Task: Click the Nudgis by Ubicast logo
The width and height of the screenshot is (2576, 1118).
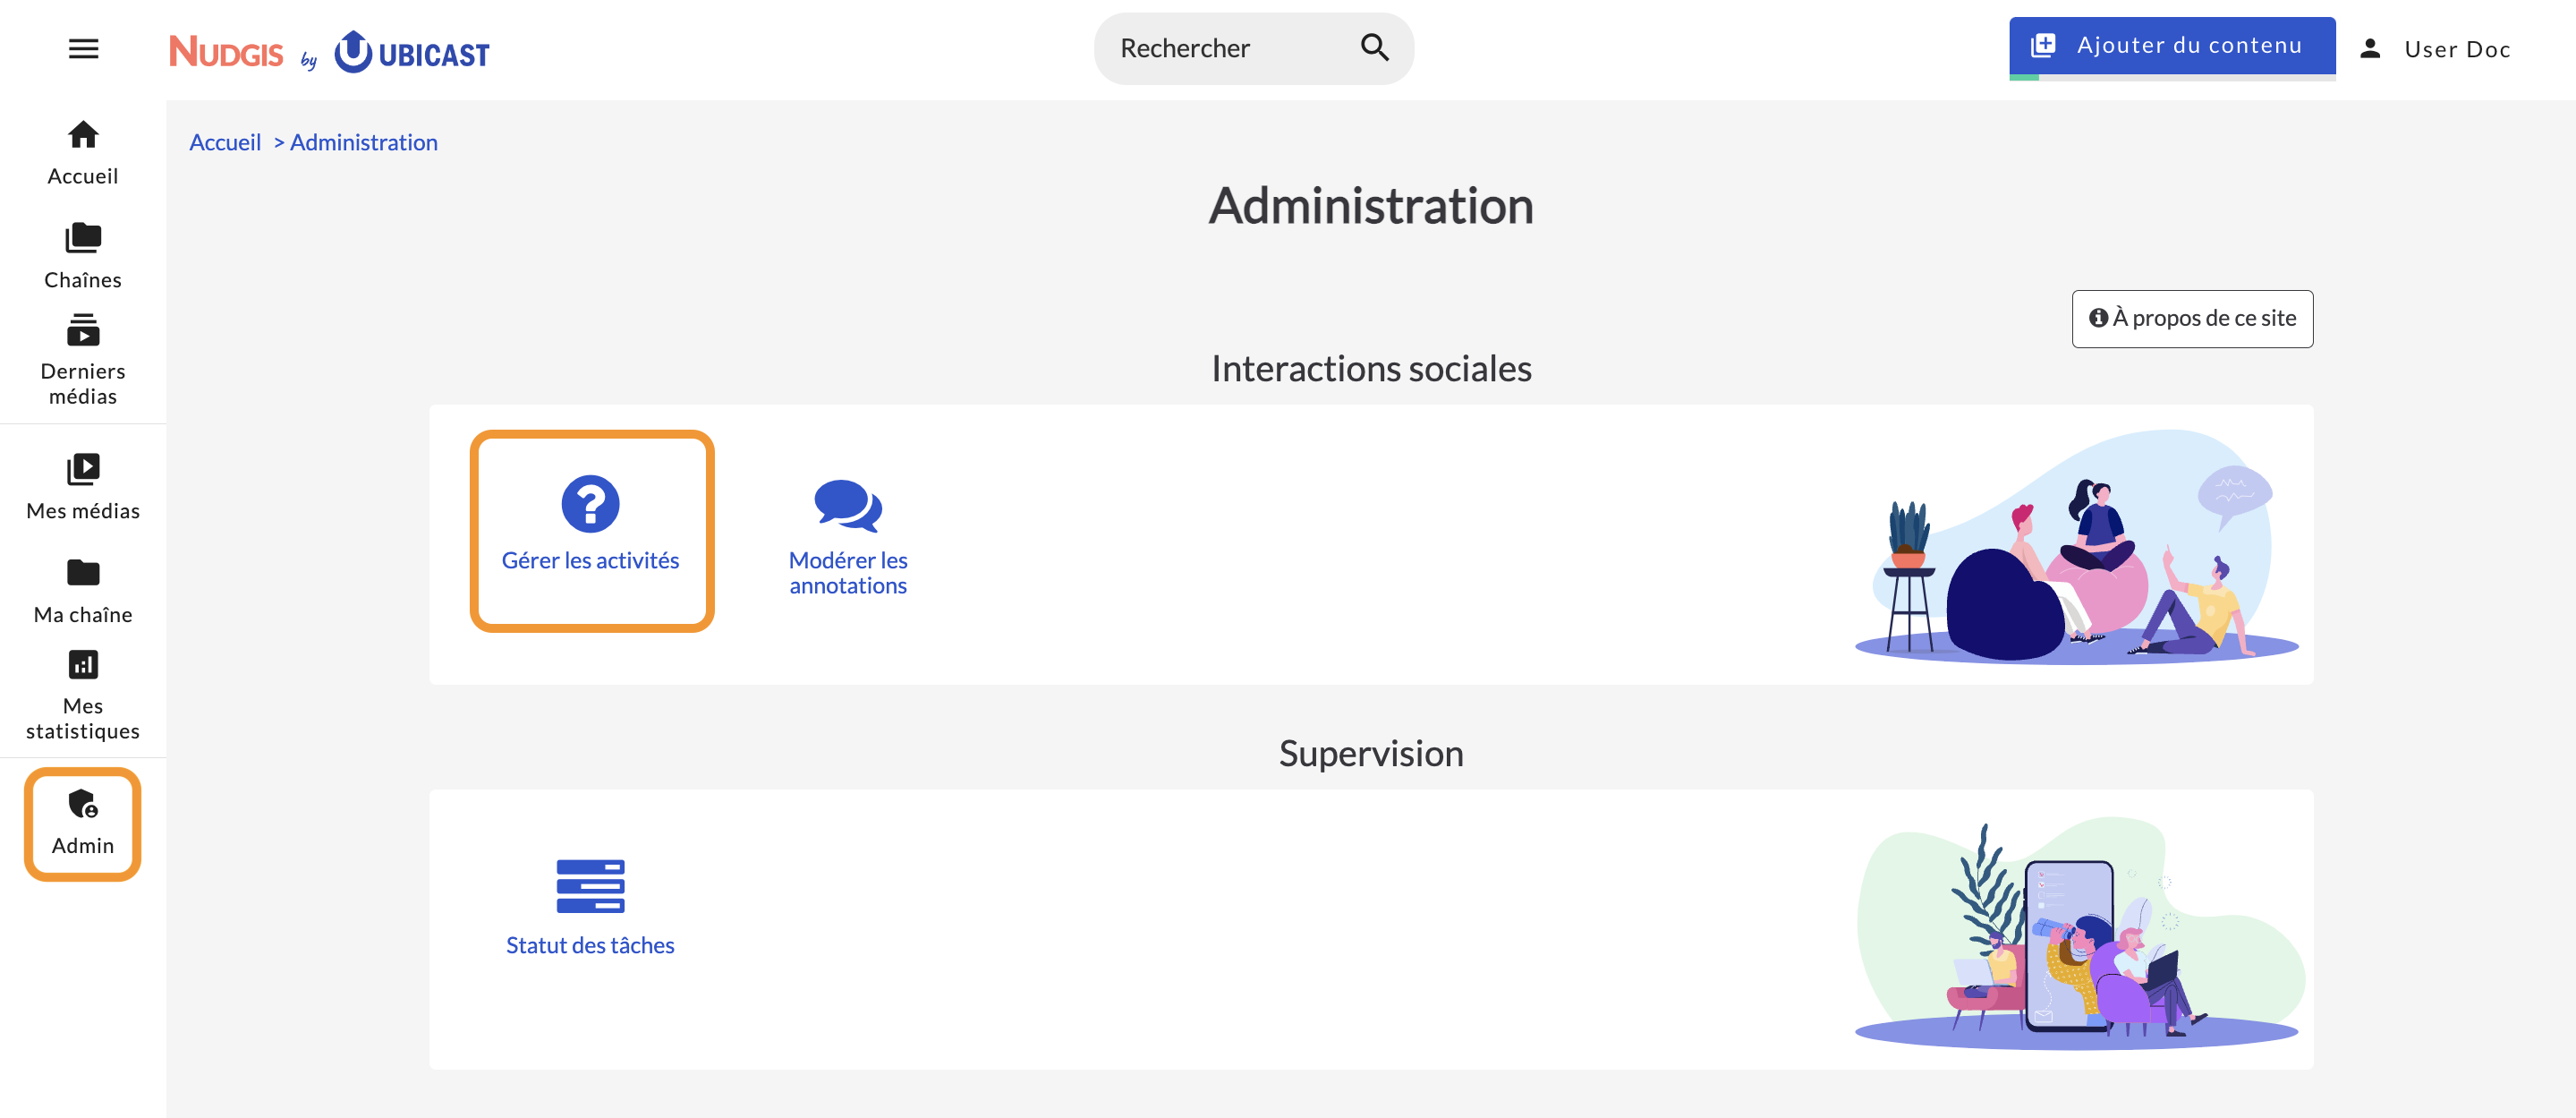Action: (x=329, y=52)
